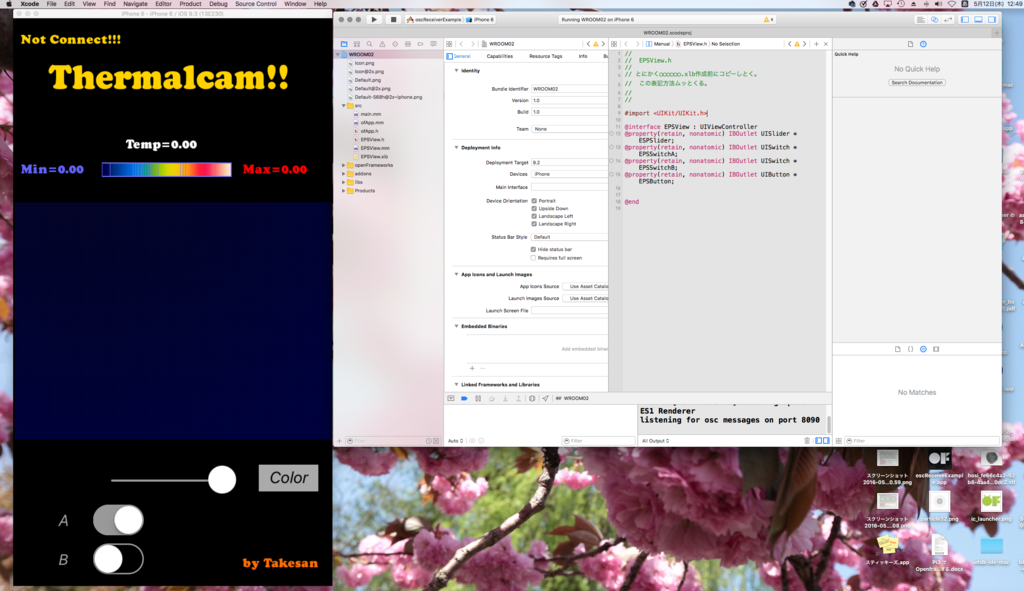Select EPSView.xib in the navigator
This screenshot has width=1024, height=591.
coord(374,157)
